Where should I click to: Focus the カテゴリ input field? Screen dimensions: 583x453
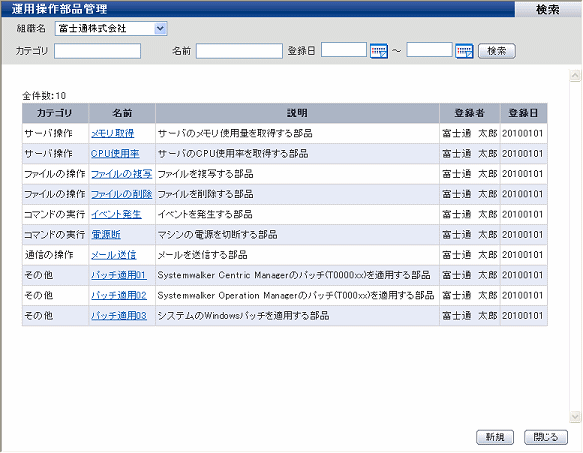97,51
